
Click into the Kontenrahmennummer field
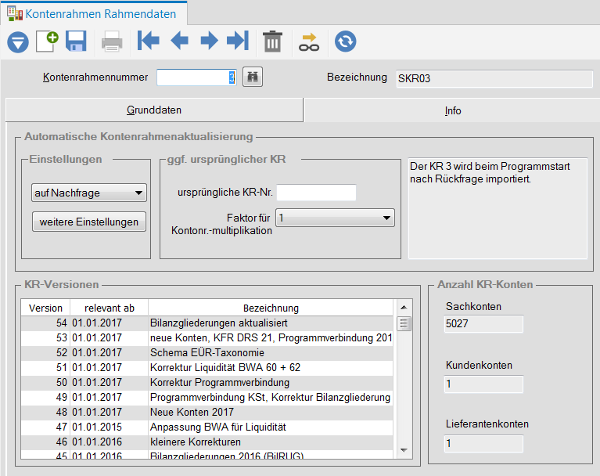[x=196, y=78]
